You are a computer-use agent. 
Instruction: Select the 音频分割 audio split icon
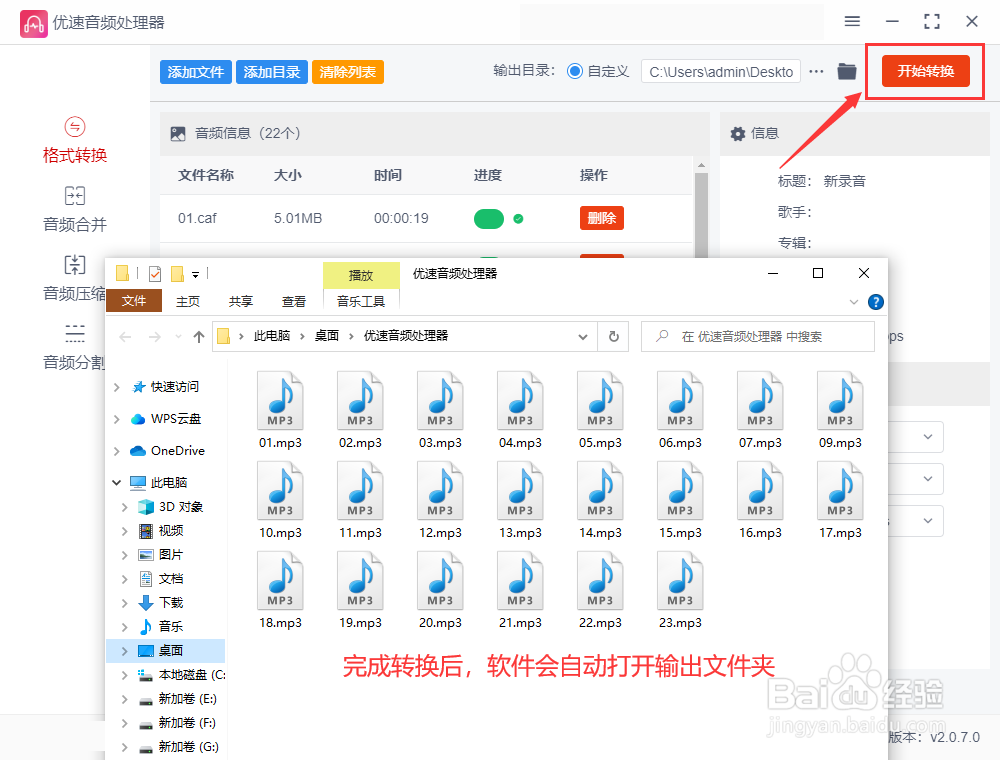[x=75, y=332]
